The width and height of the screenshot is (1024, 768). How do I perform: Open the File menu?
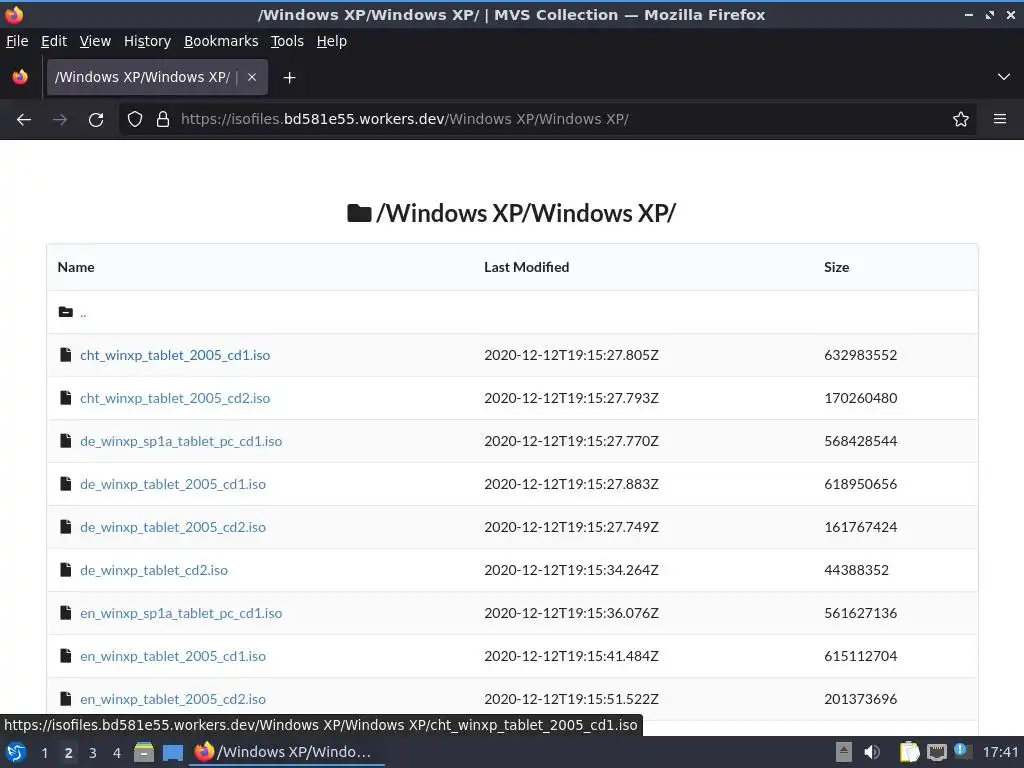point(17,41)
